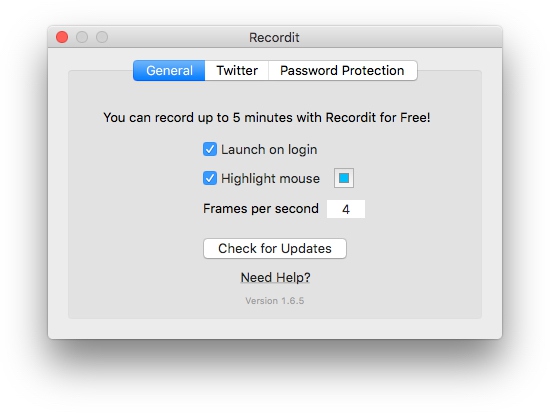The width and height of the screenshot is (550, 413).
Task: Select the Password Protection tab
Action: 343,71
